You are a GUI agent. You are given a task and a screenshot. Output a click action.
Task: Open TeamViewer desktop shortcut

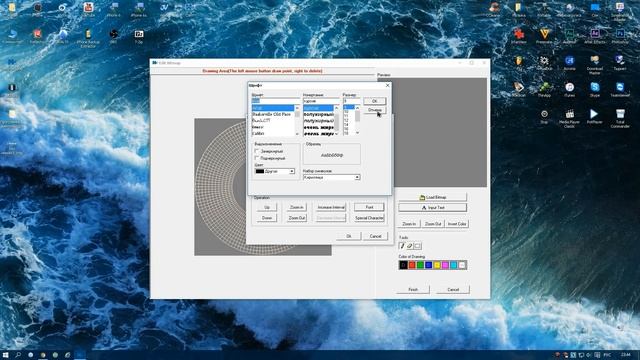click(x=620, y=89)
